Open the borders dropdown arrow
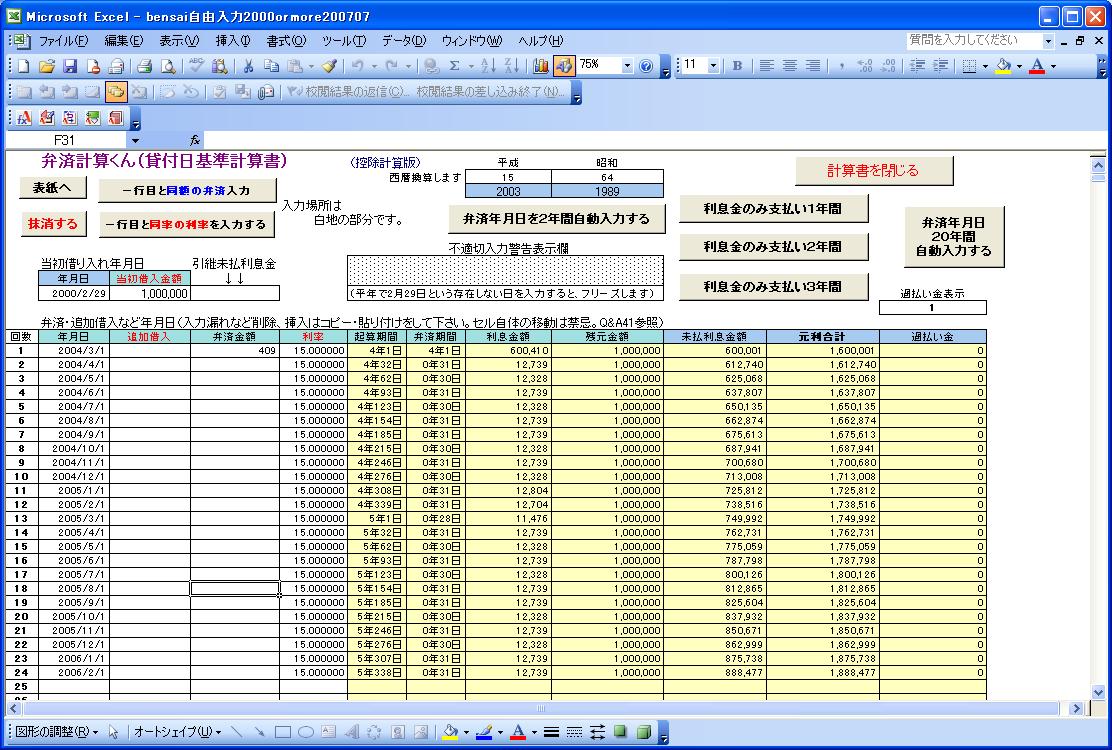 coord(985,66)
